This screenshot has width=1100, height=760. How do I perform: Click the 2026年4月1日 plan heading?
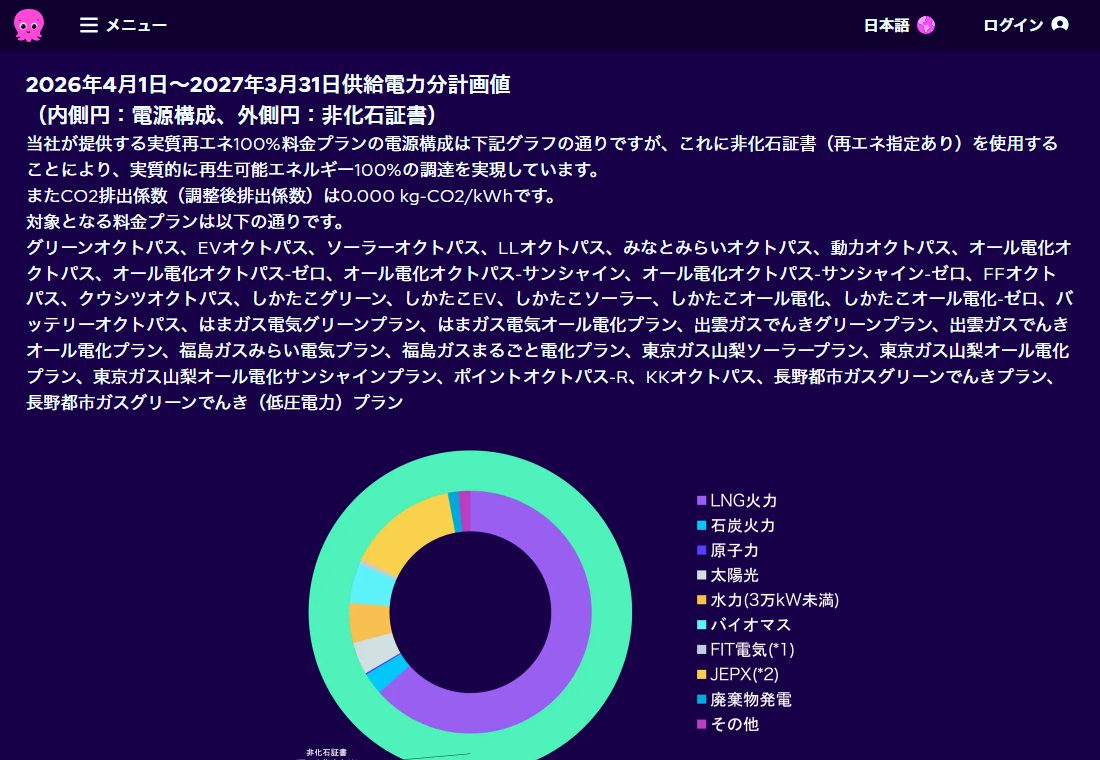[x=268, y=84]
